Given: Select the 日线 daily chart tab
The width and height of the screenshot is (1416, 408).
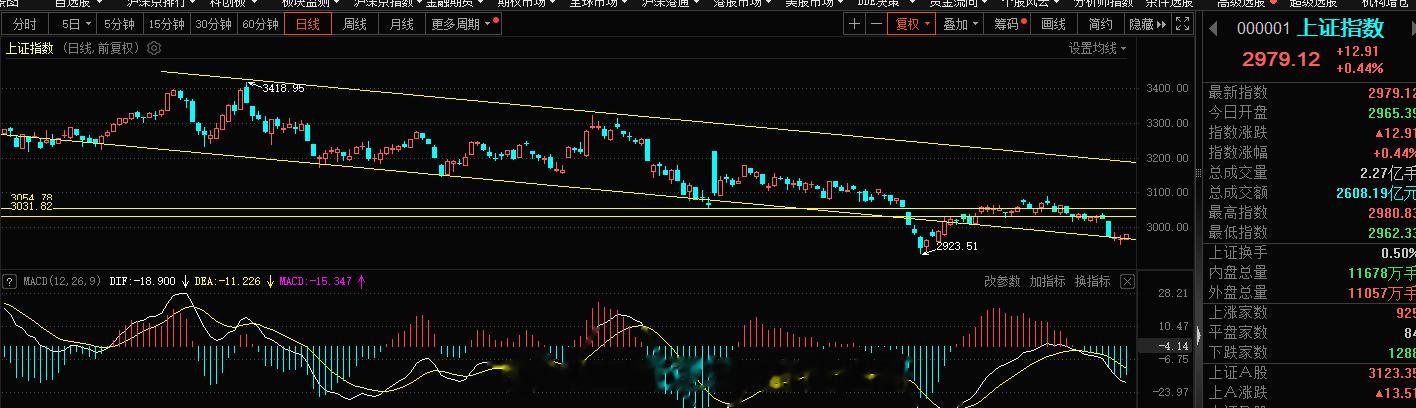Looking at the screenshot, I should coord(308,25).
